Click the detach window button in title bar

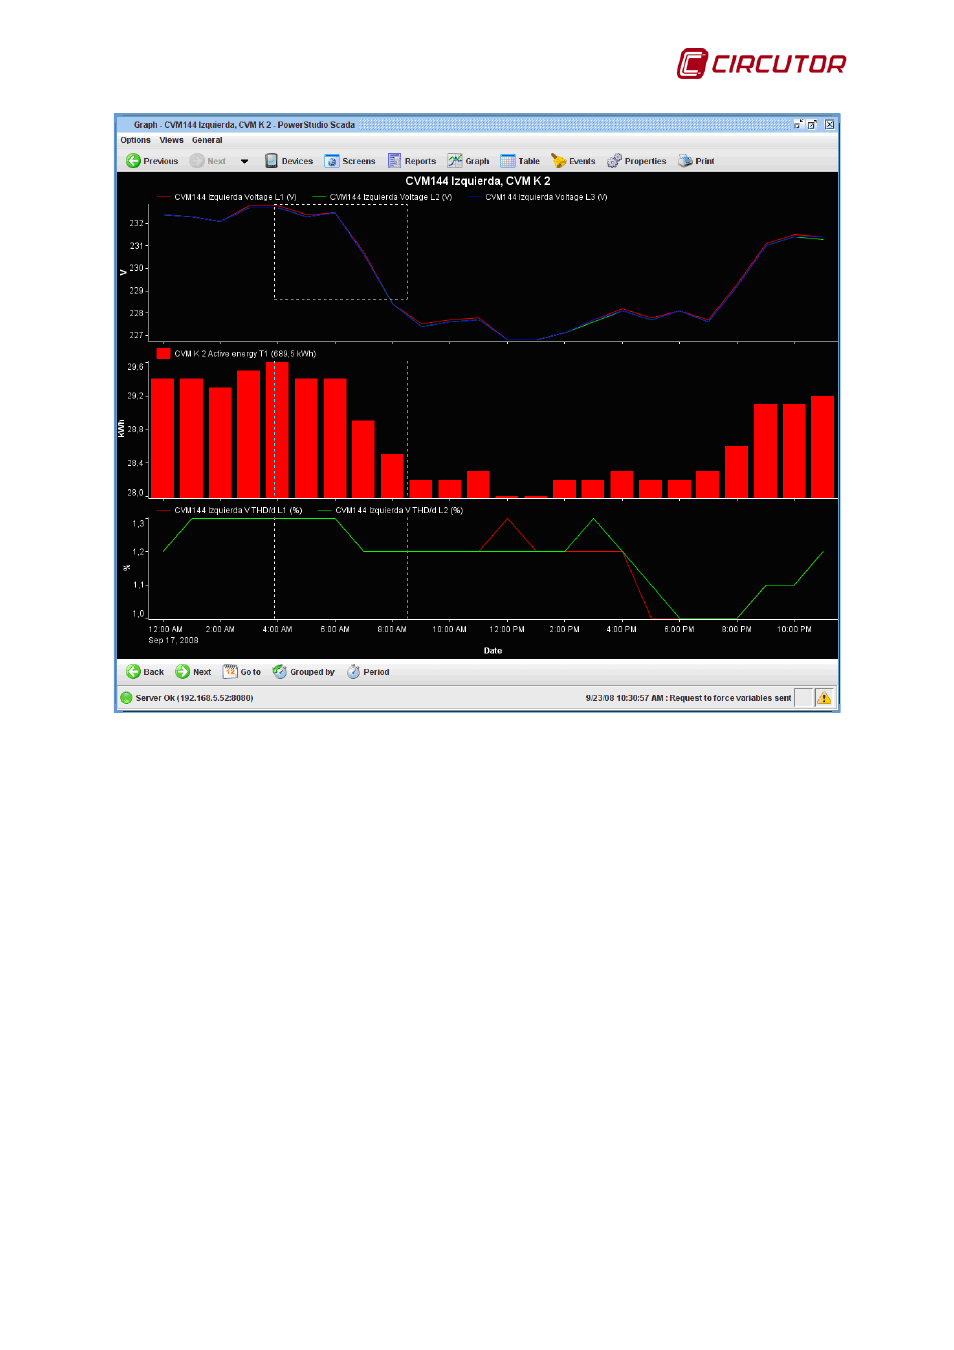point(798,125)
